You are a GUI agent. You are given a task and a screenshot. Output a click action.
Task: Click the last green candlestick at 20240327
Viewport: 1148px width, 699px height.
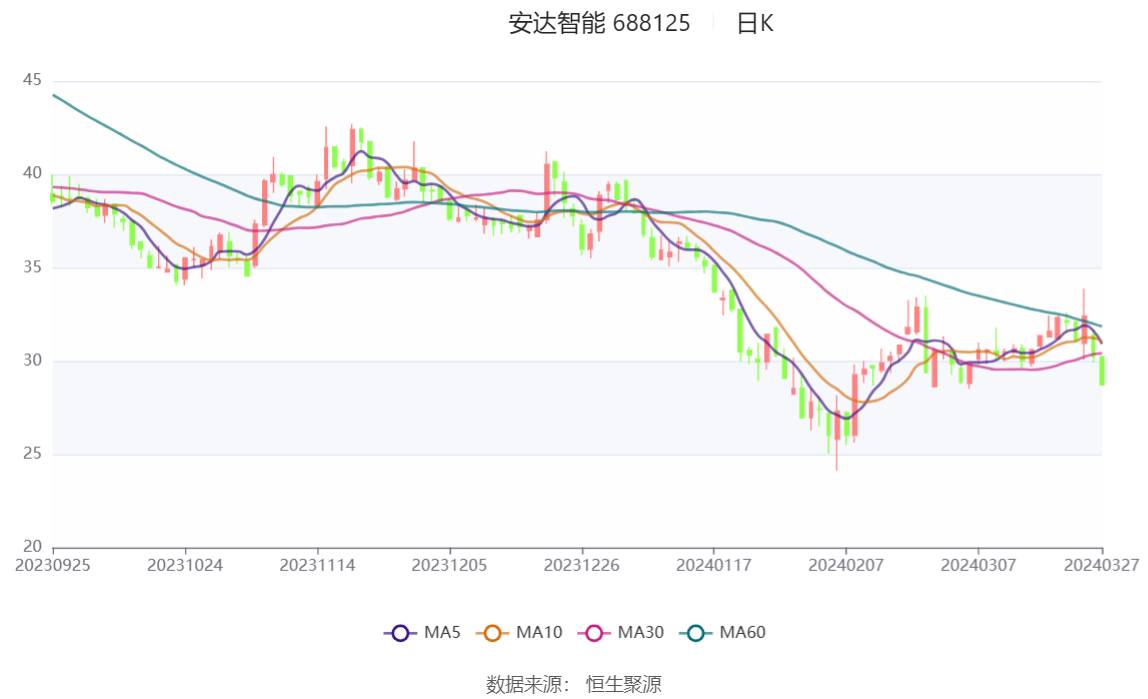(x=1102, y=370)
